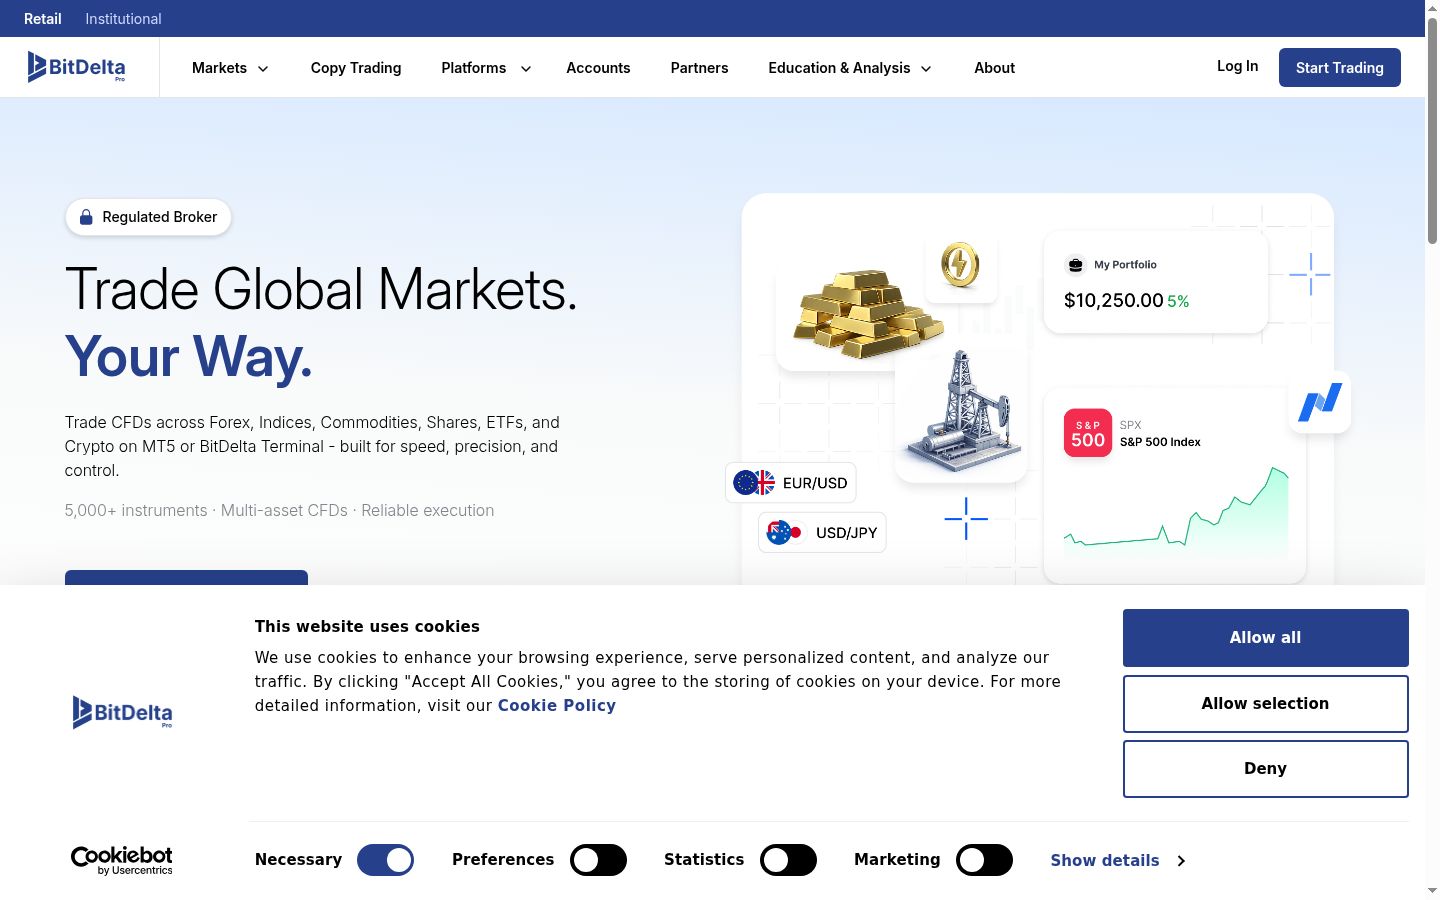1440x900 pixels.
Task: Click the Regulated Broker badge
Action: (148, 217)
